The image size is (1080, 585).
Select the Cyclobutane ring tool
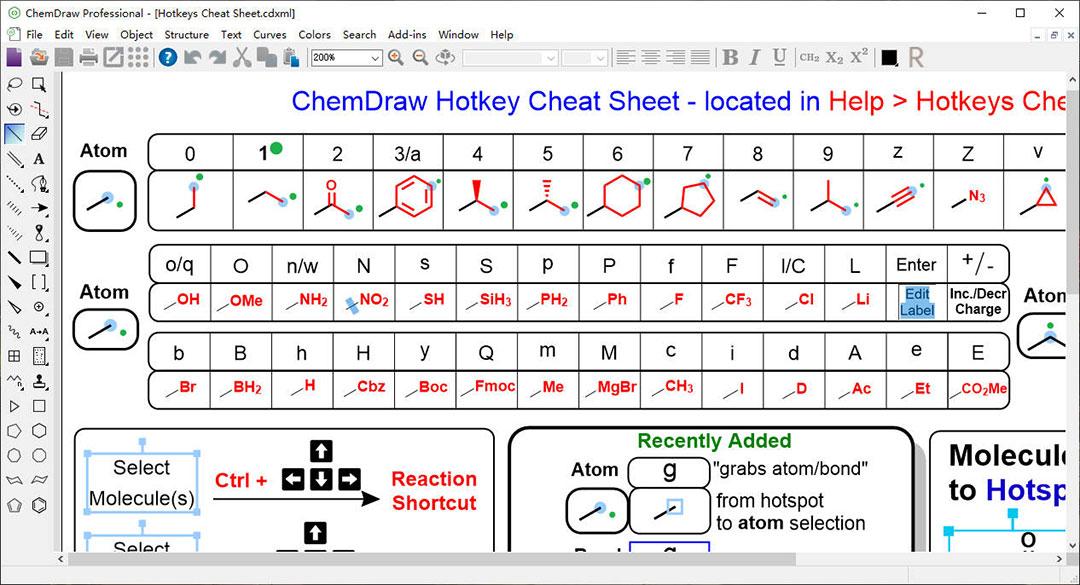pos(39,407)
